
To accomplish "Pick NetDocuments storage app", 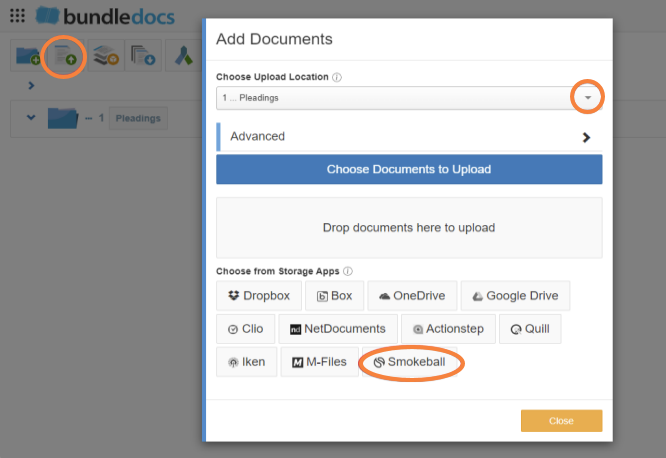I will point(338,329).
